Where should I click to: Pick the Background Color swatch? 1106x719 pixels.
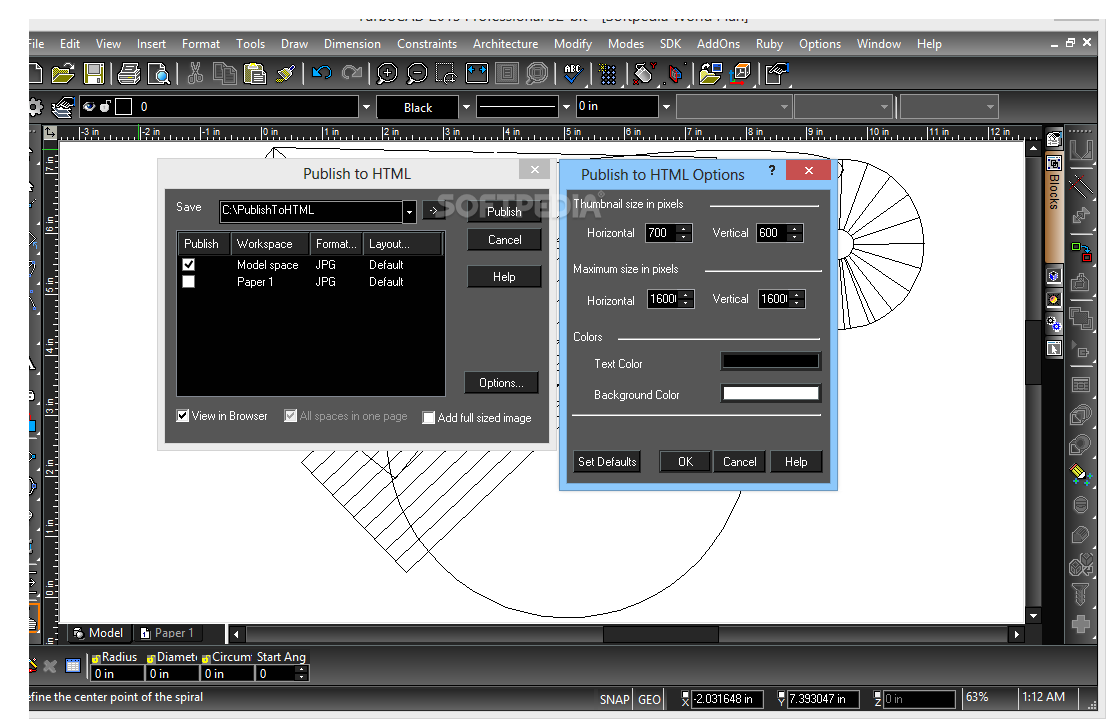(x=770, y=393)
